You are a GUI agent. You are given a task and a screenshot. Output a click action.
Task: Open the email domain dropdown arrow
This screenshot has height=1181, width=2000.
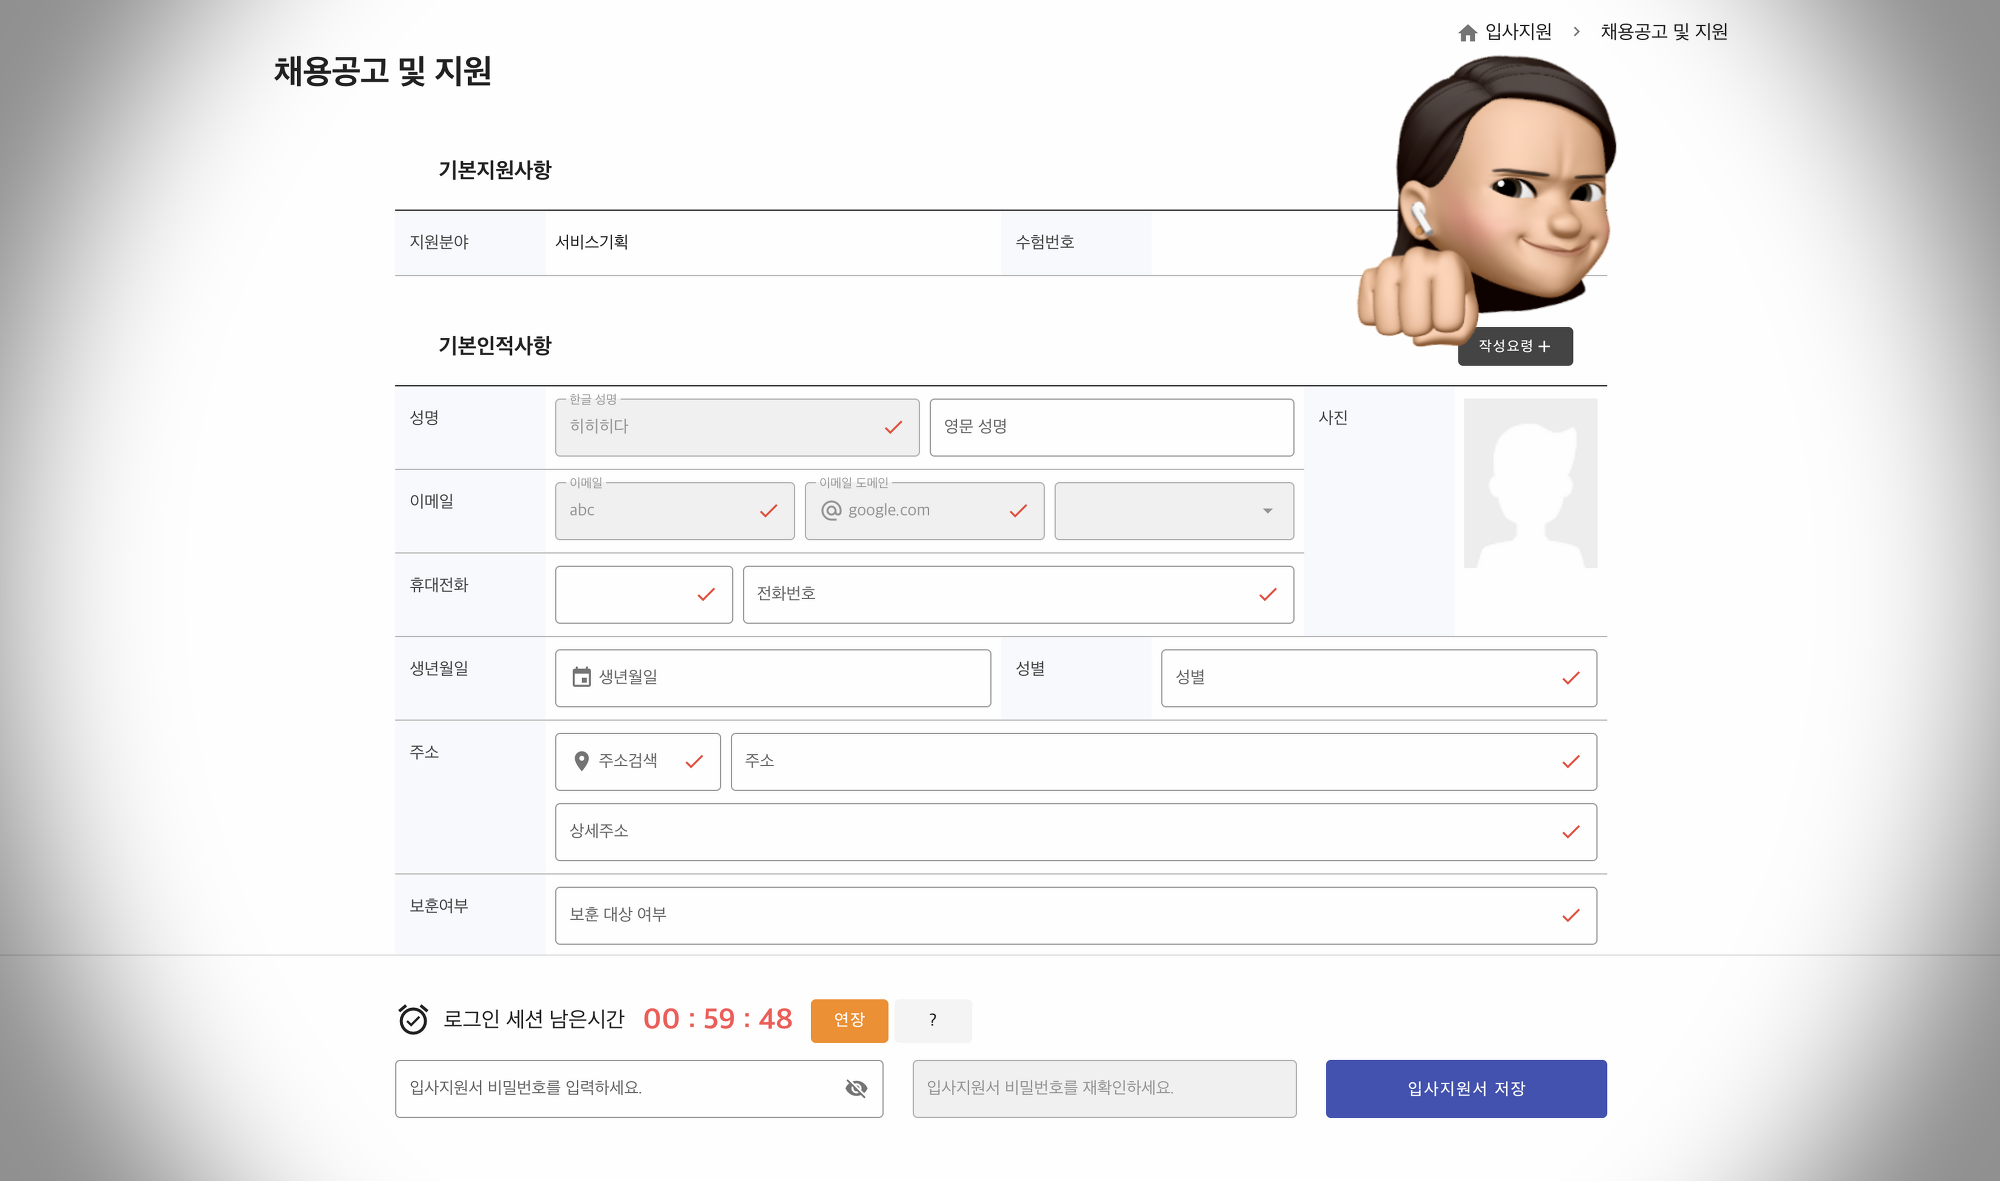[x=1267, y=511]
